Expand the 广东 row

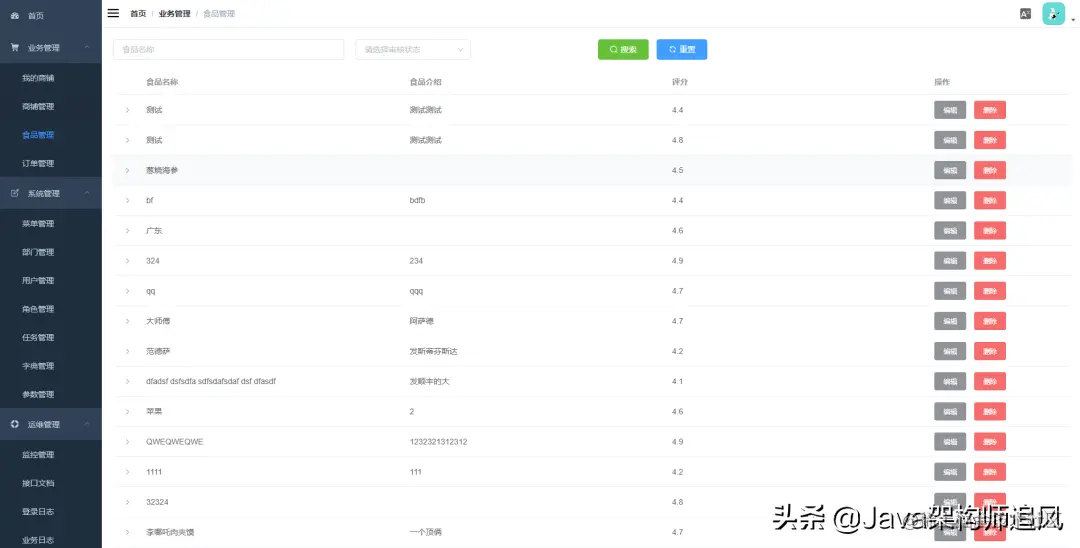[x=127, y=231]
